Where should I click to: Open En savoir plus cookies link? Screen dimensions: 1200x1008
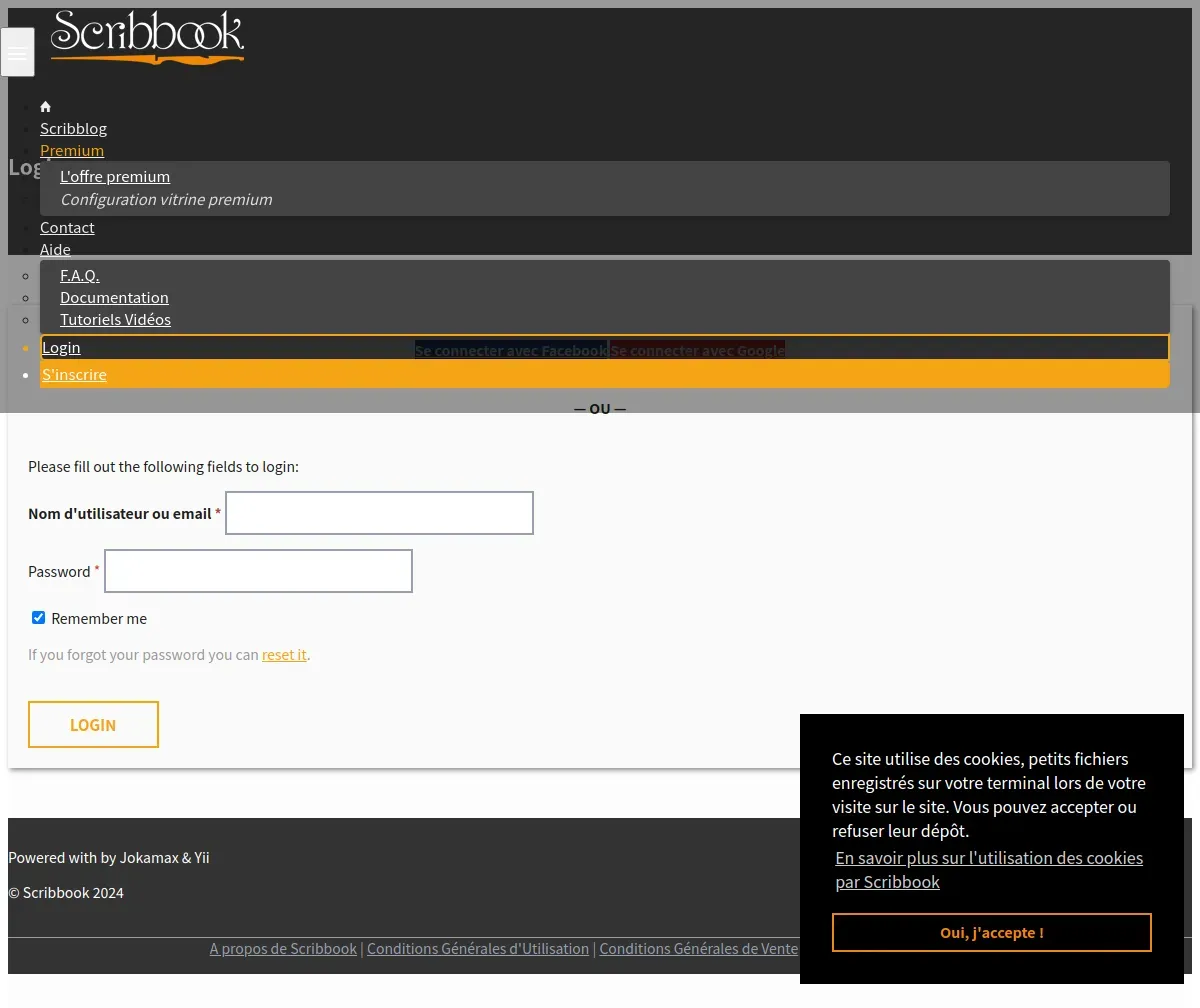click(x=989, y=870)
